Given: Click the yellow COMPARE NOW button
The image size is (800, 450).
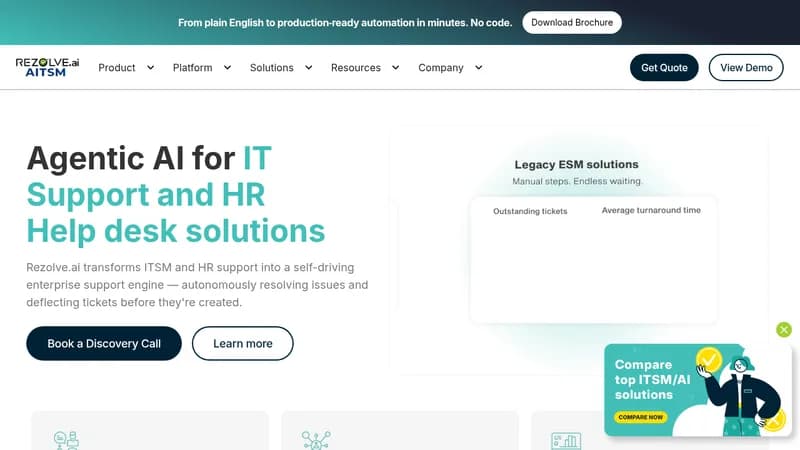Looking at the screenshot, I should pos(640,417).
